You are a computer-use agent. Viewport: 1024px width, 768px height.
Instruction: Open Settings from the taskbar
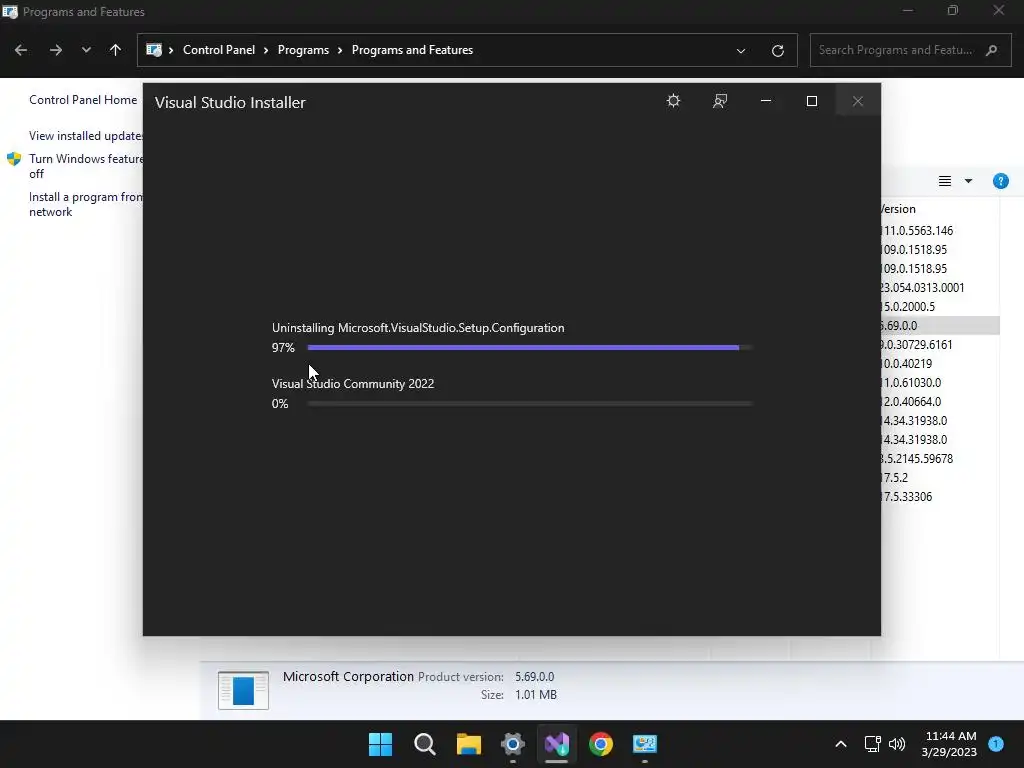(x=513, y=744)
